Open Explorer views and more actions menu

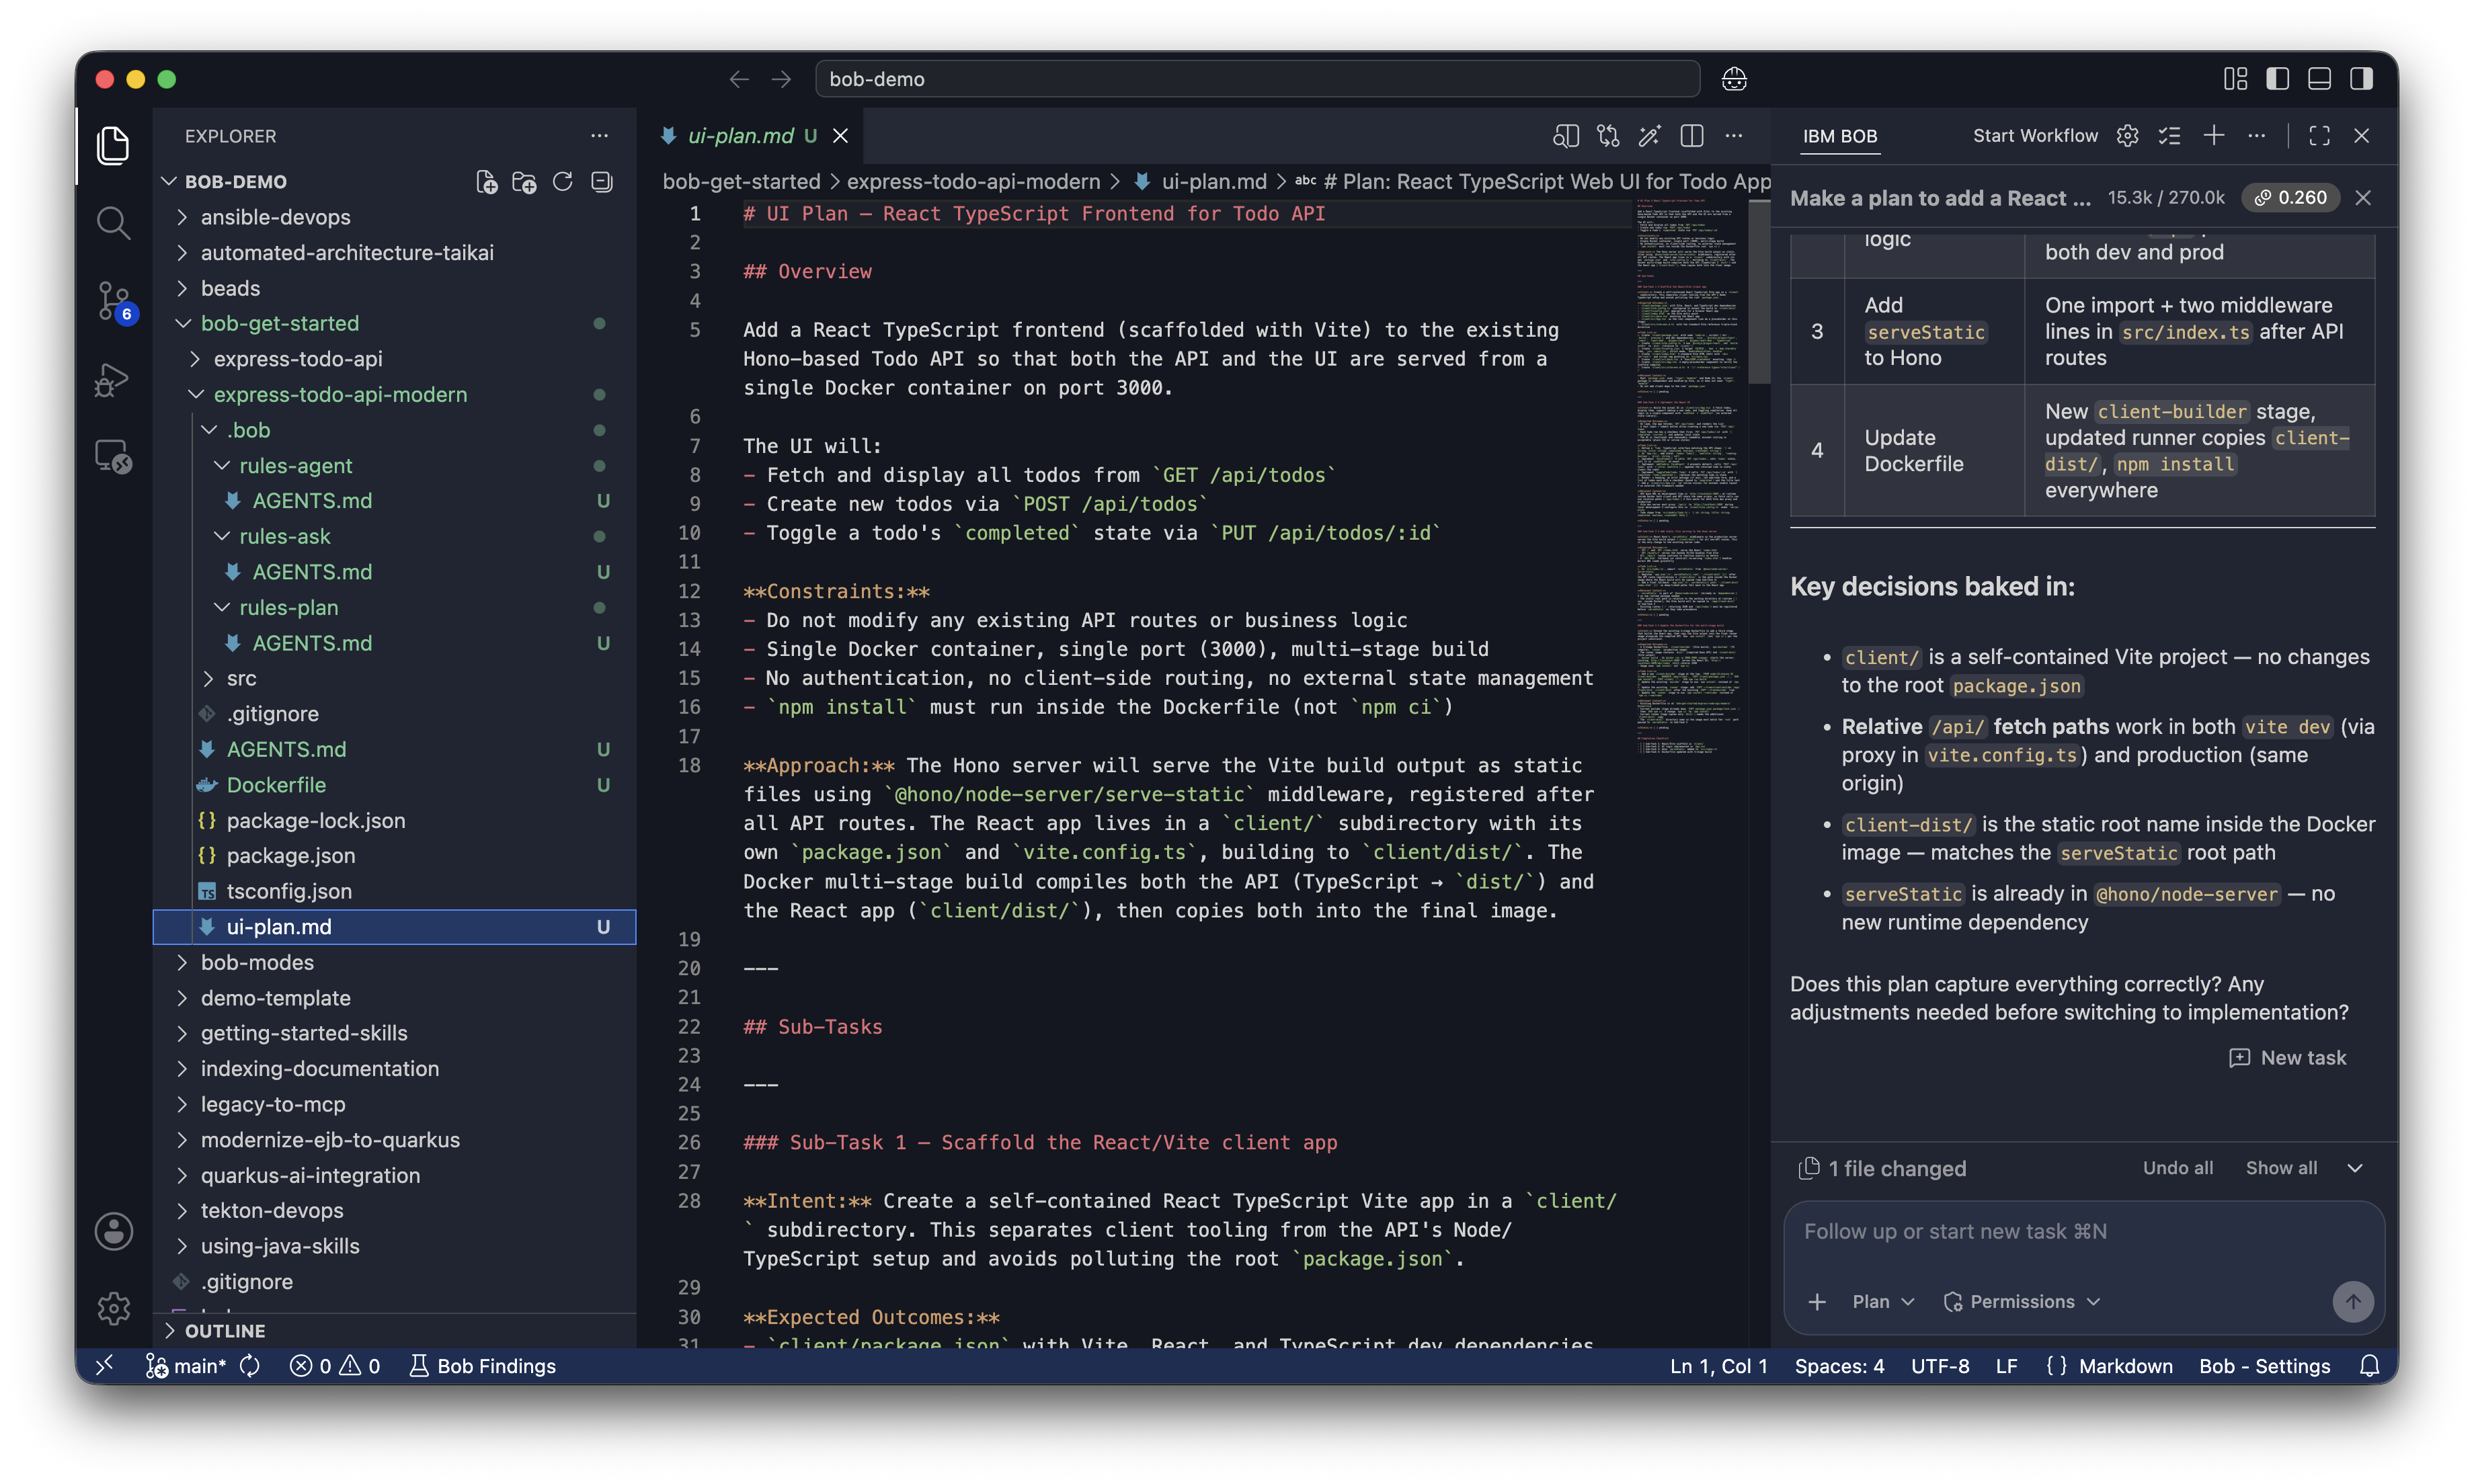(x=599, y=136)
